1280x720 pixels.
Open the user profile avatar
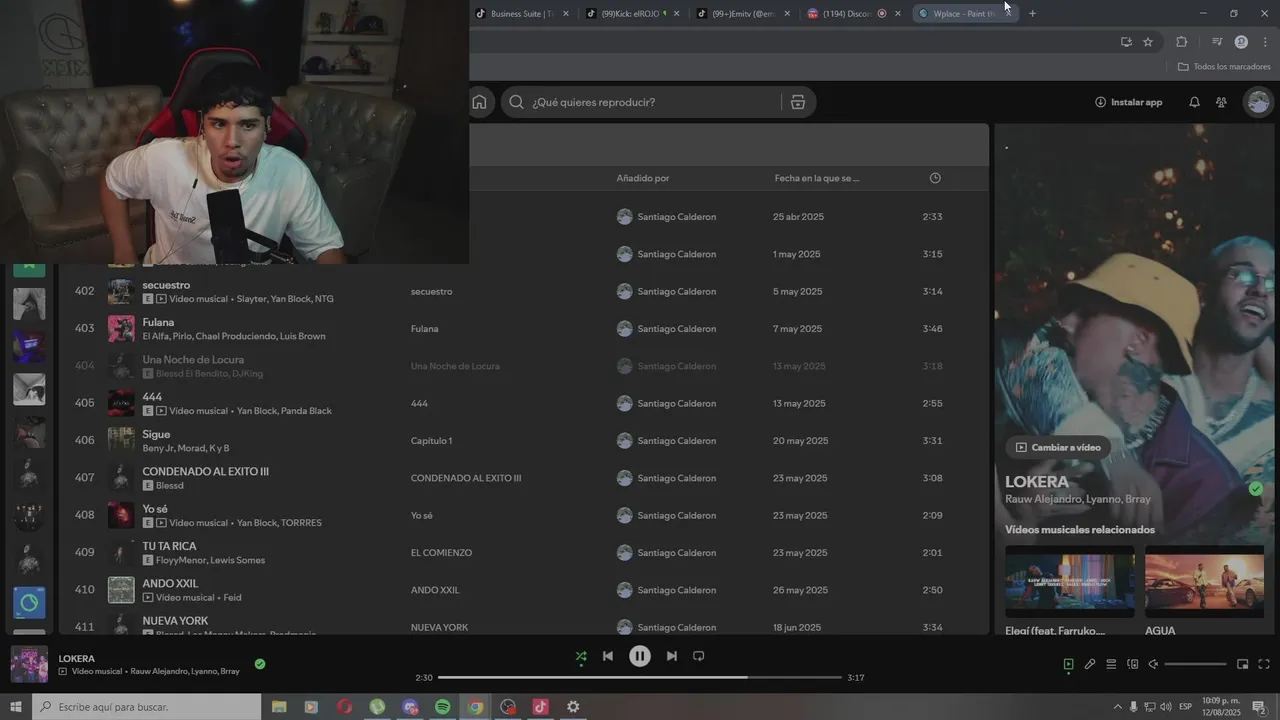1258,102
